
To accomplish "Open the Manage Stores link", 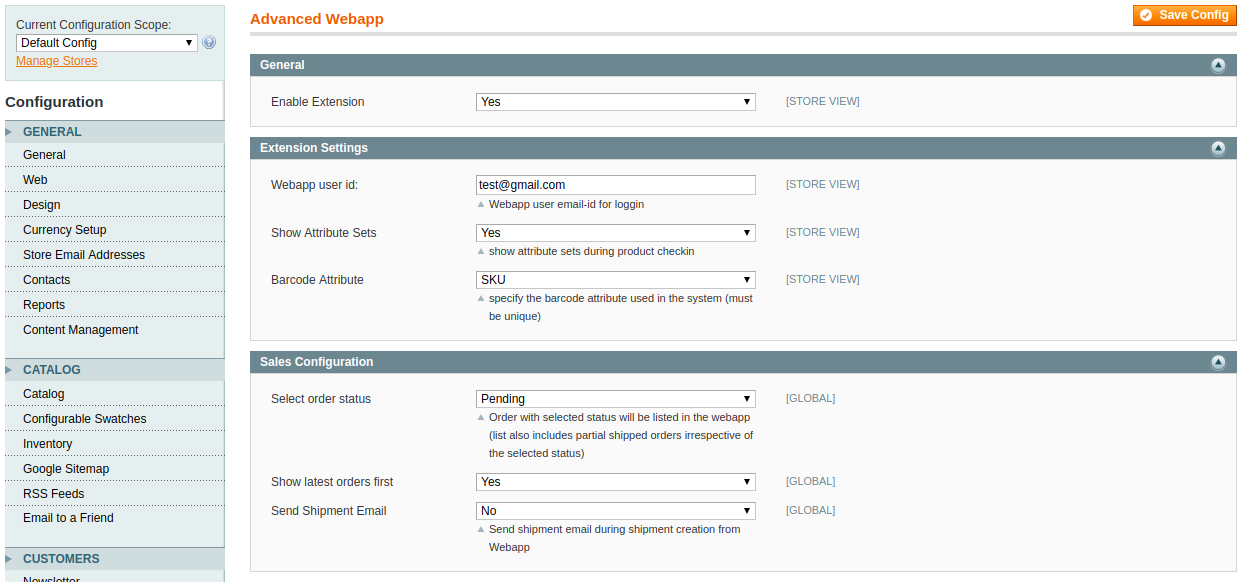I will [x=56, y=61].
